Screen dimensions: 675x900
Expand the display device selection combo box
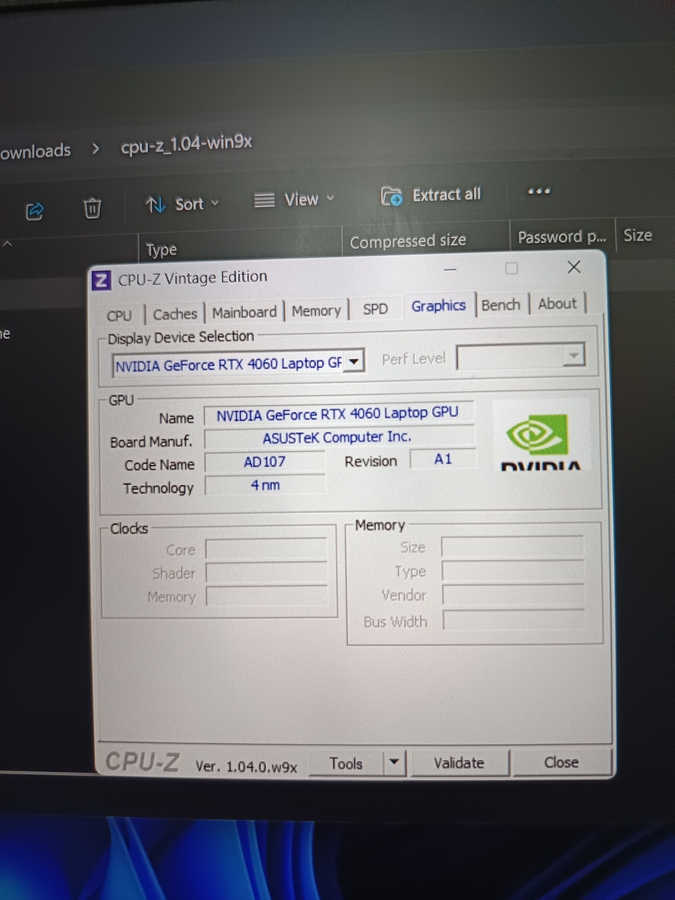click(354, 363)
